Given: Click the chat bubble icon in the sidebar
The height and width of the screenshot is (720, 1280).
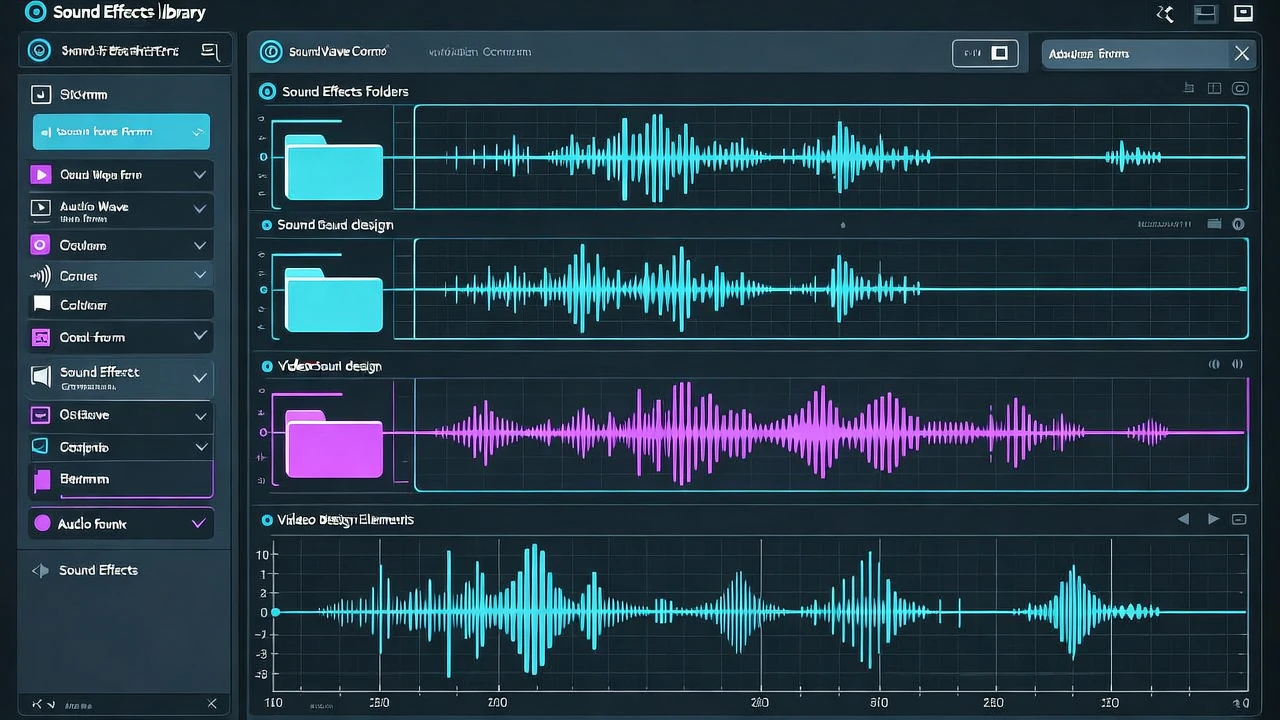Looking at the screenshot, I should pyautogui.click(x=41, y=305).
